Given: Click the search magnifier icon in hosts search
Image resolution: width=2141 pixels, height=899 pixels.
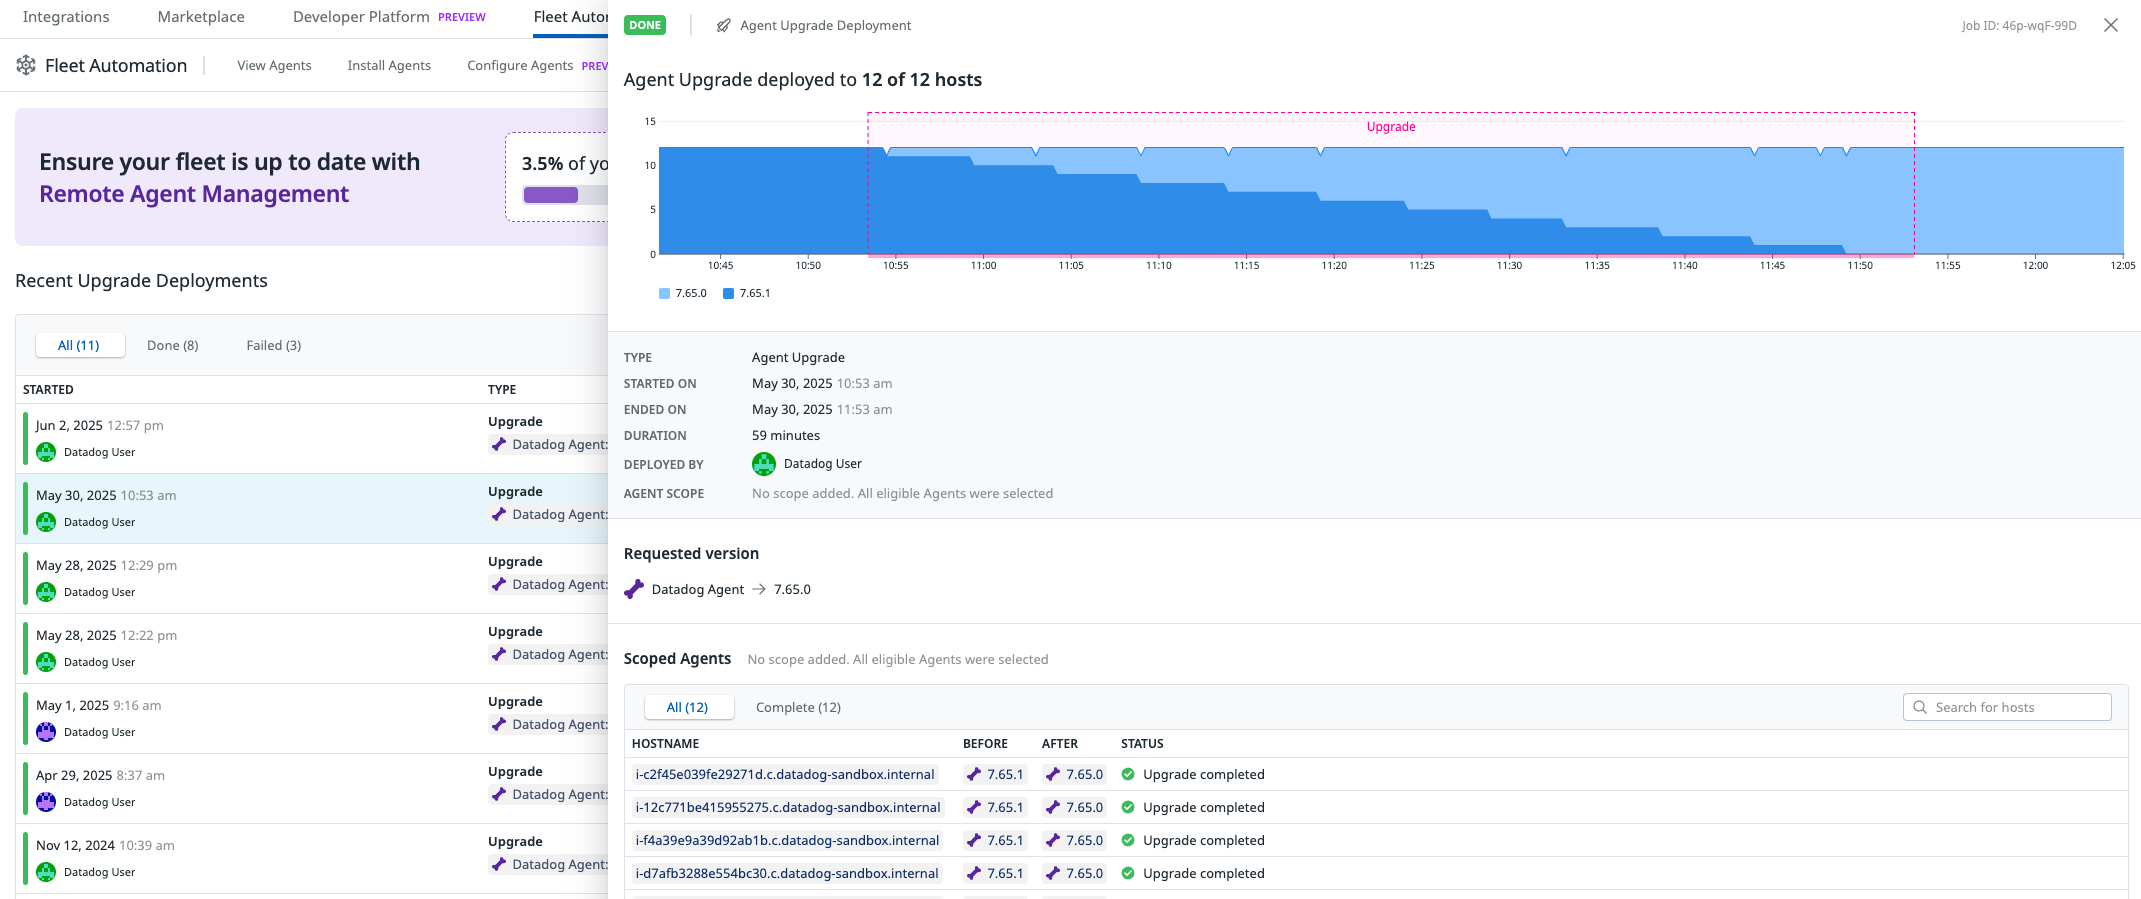Looking at the screenshot, I should click(1920, 707).
